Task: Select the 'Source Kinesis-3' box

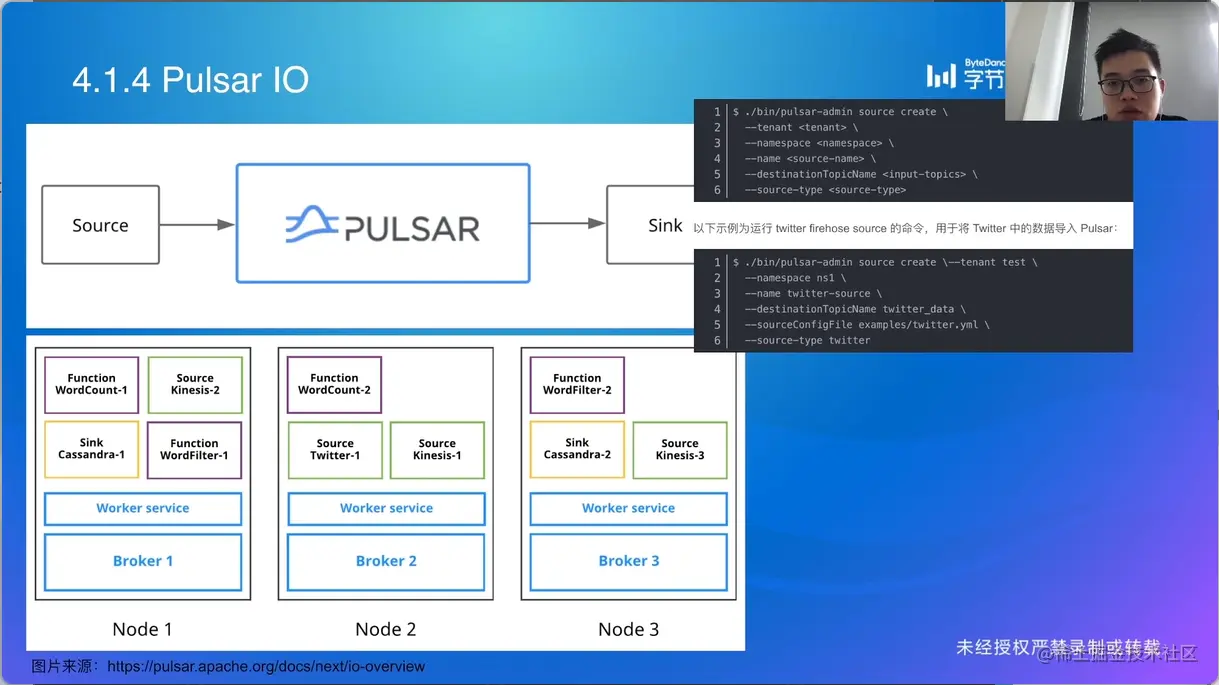Action: click(680, 450)
